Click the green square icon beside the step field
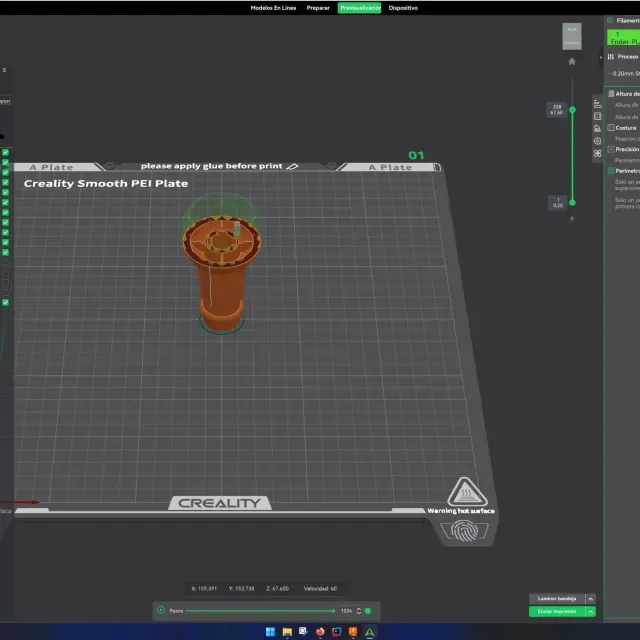The image size is (640, 640). [368, 611]
